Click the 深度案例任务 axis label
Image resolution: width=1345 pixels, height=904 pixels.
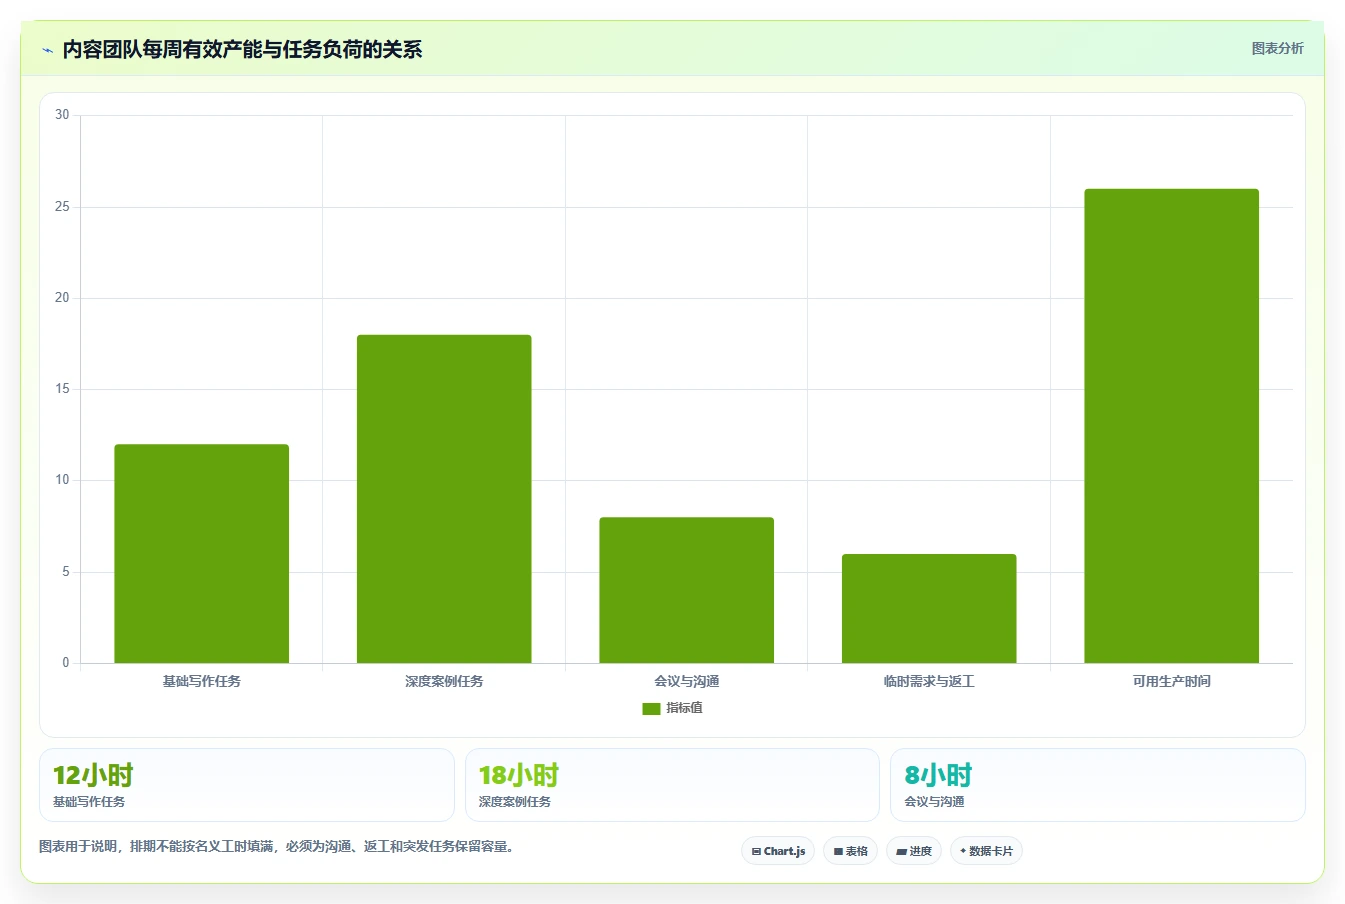coord(444,681)
